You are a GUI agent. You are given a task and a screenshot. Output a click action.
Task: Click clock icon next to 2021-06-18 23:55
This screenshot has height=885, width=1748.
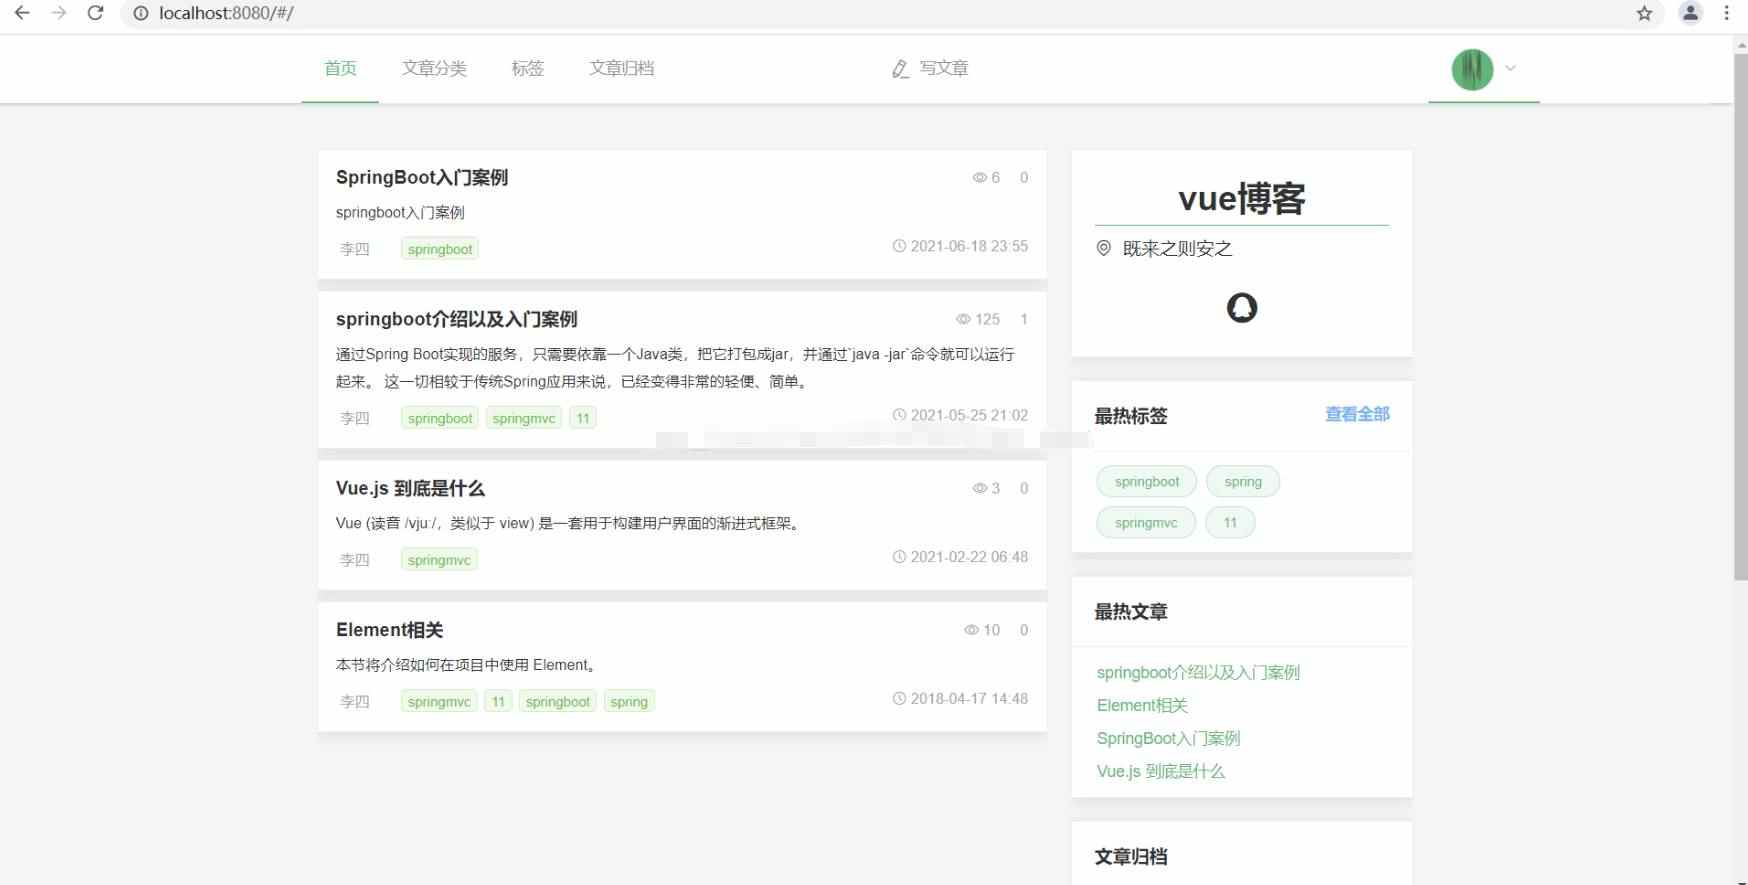coord(899,246)
